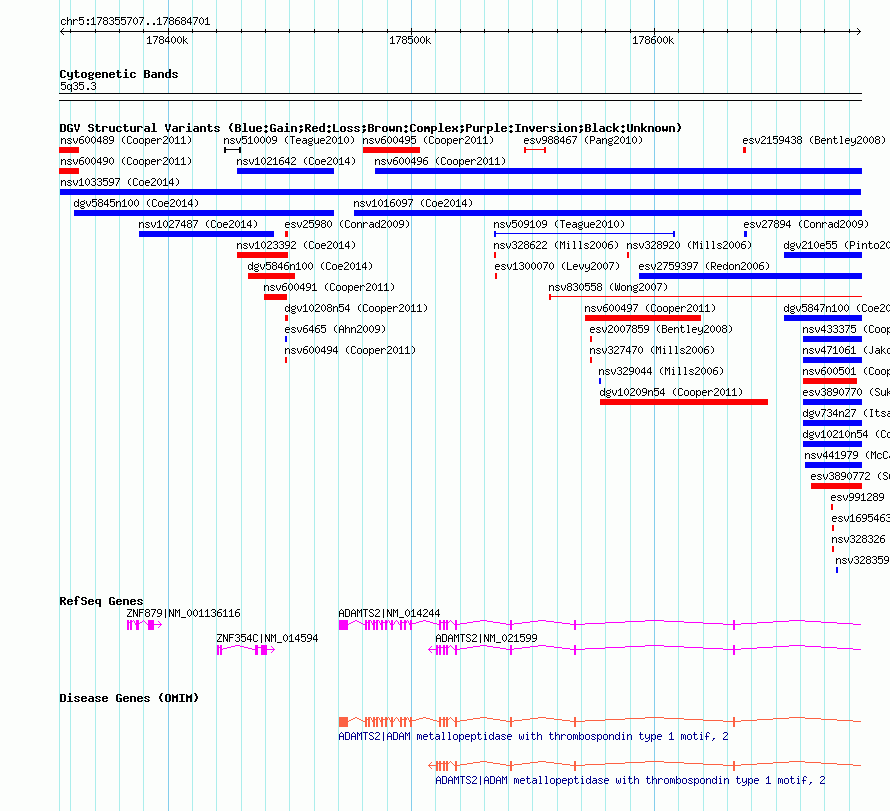Screen dimensions: 890x811
Task: Open ZNF879|NM_001136116 gene label
Action: coord(183,613)
